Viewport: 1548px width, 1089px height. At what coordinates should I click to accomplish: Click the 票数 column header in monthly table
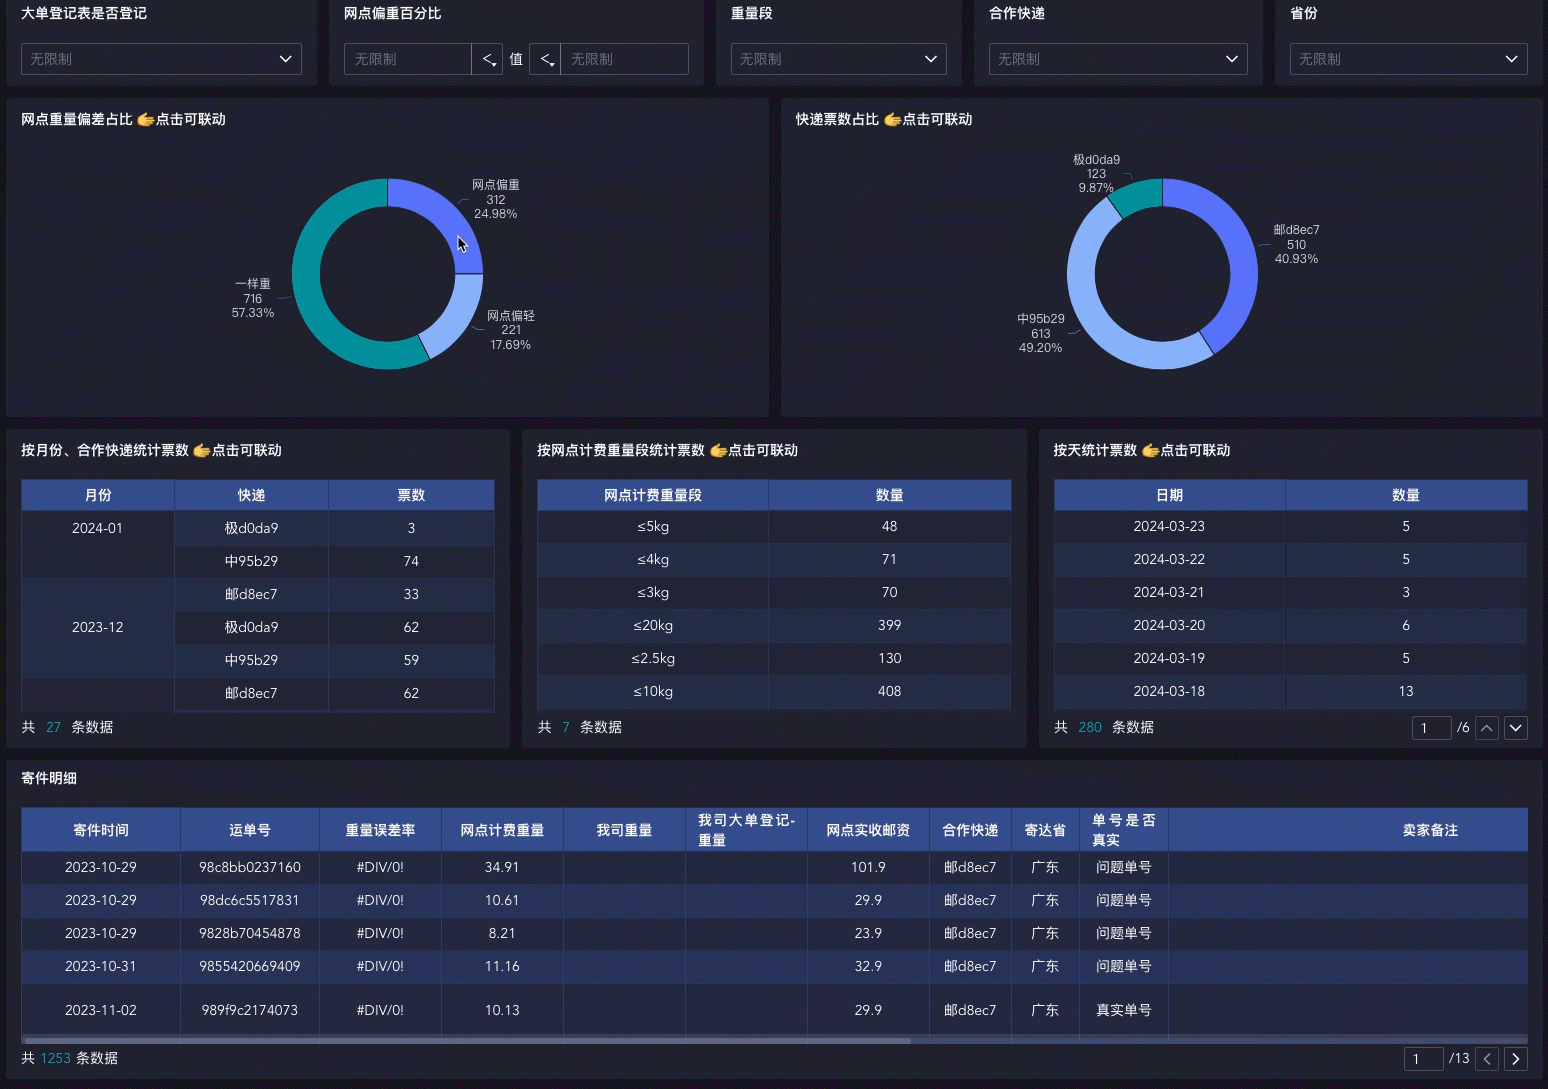[411, 495]
